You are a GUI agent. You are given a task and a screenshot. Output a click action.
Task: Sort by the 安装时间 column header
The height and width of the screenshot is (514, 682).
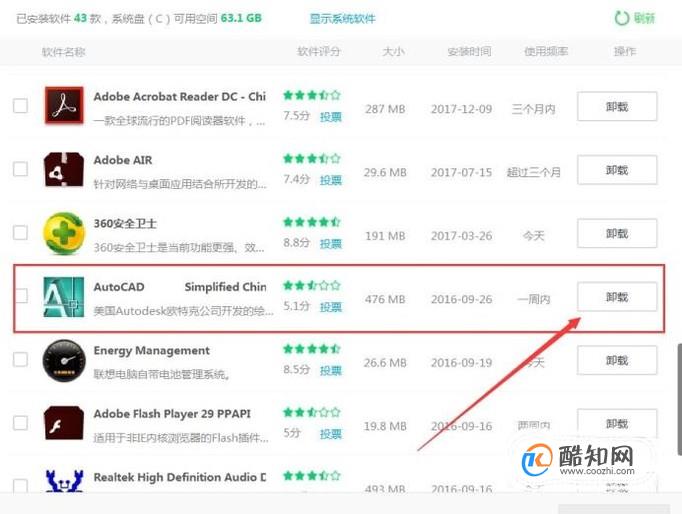pyautogui.click(x=469, y=52)
